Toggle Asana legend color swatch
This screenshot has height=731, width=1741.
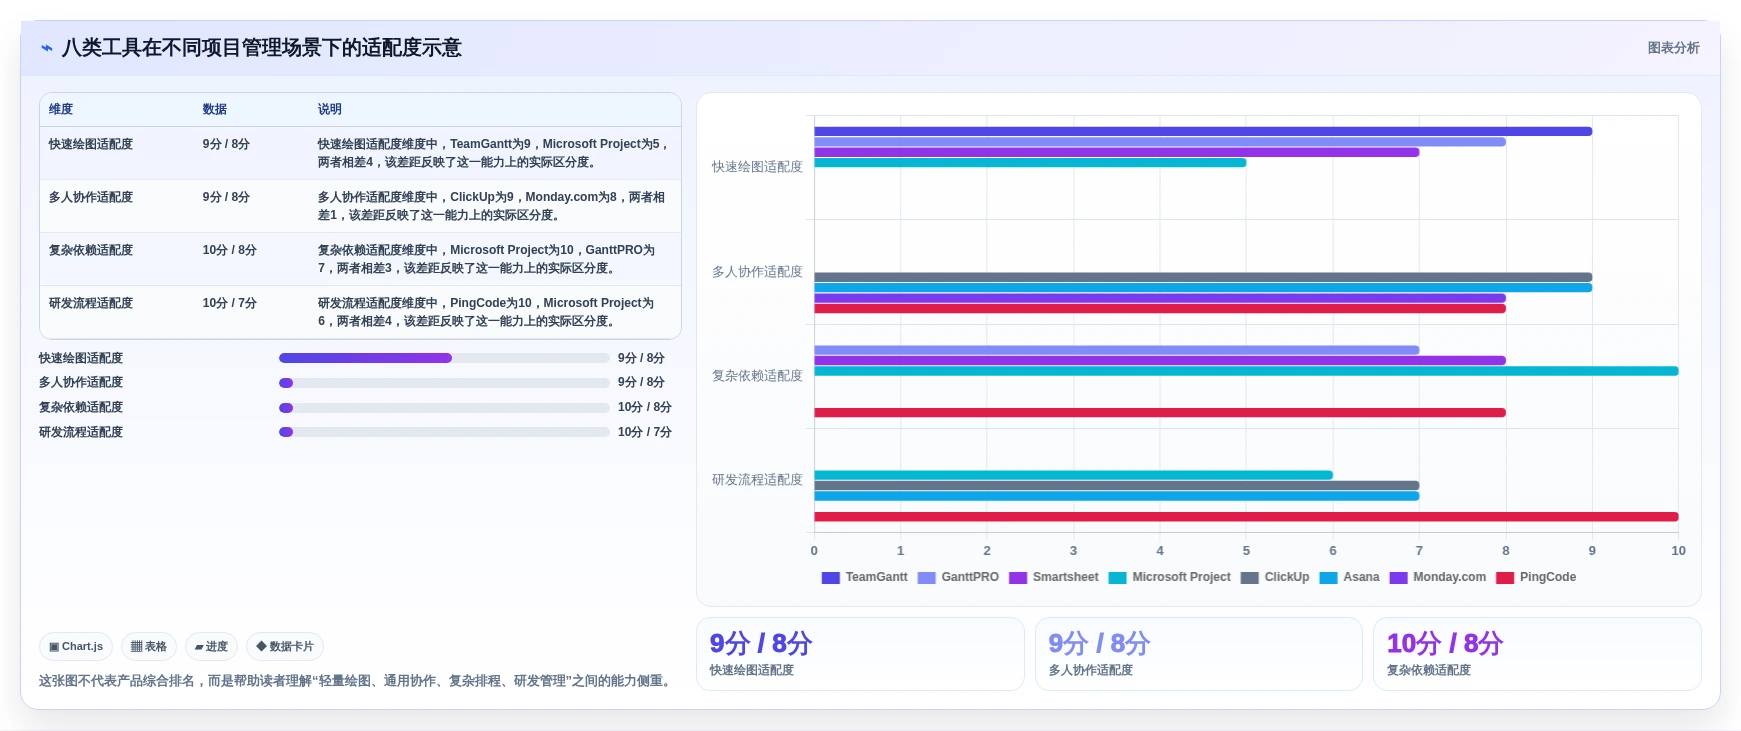tap(1329, 578)
